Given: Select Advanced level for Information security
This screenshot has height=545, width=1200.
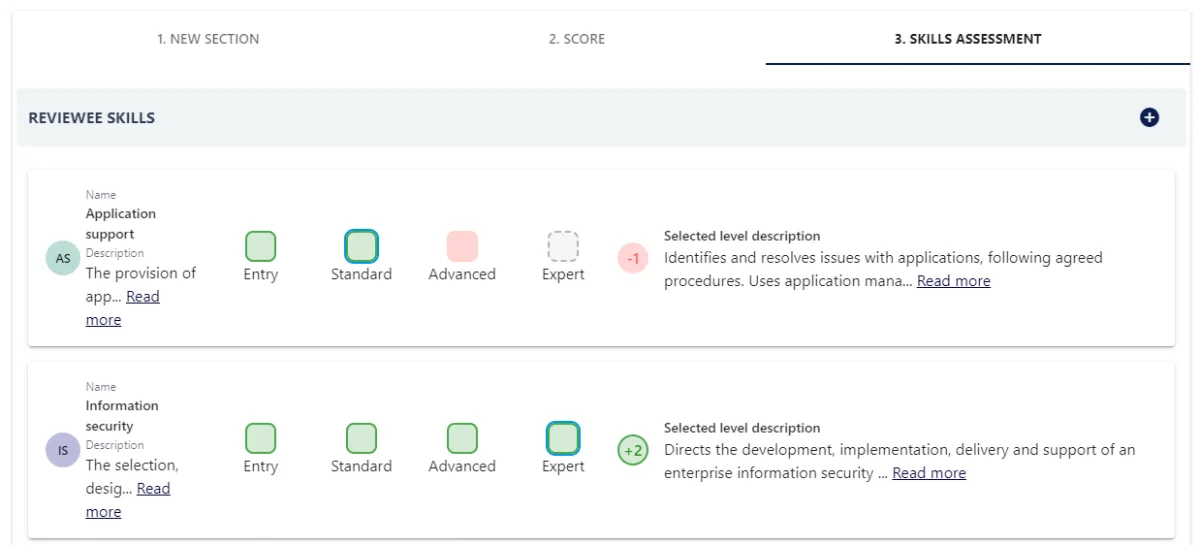Looking at the screenshot, I should point(462,438).
